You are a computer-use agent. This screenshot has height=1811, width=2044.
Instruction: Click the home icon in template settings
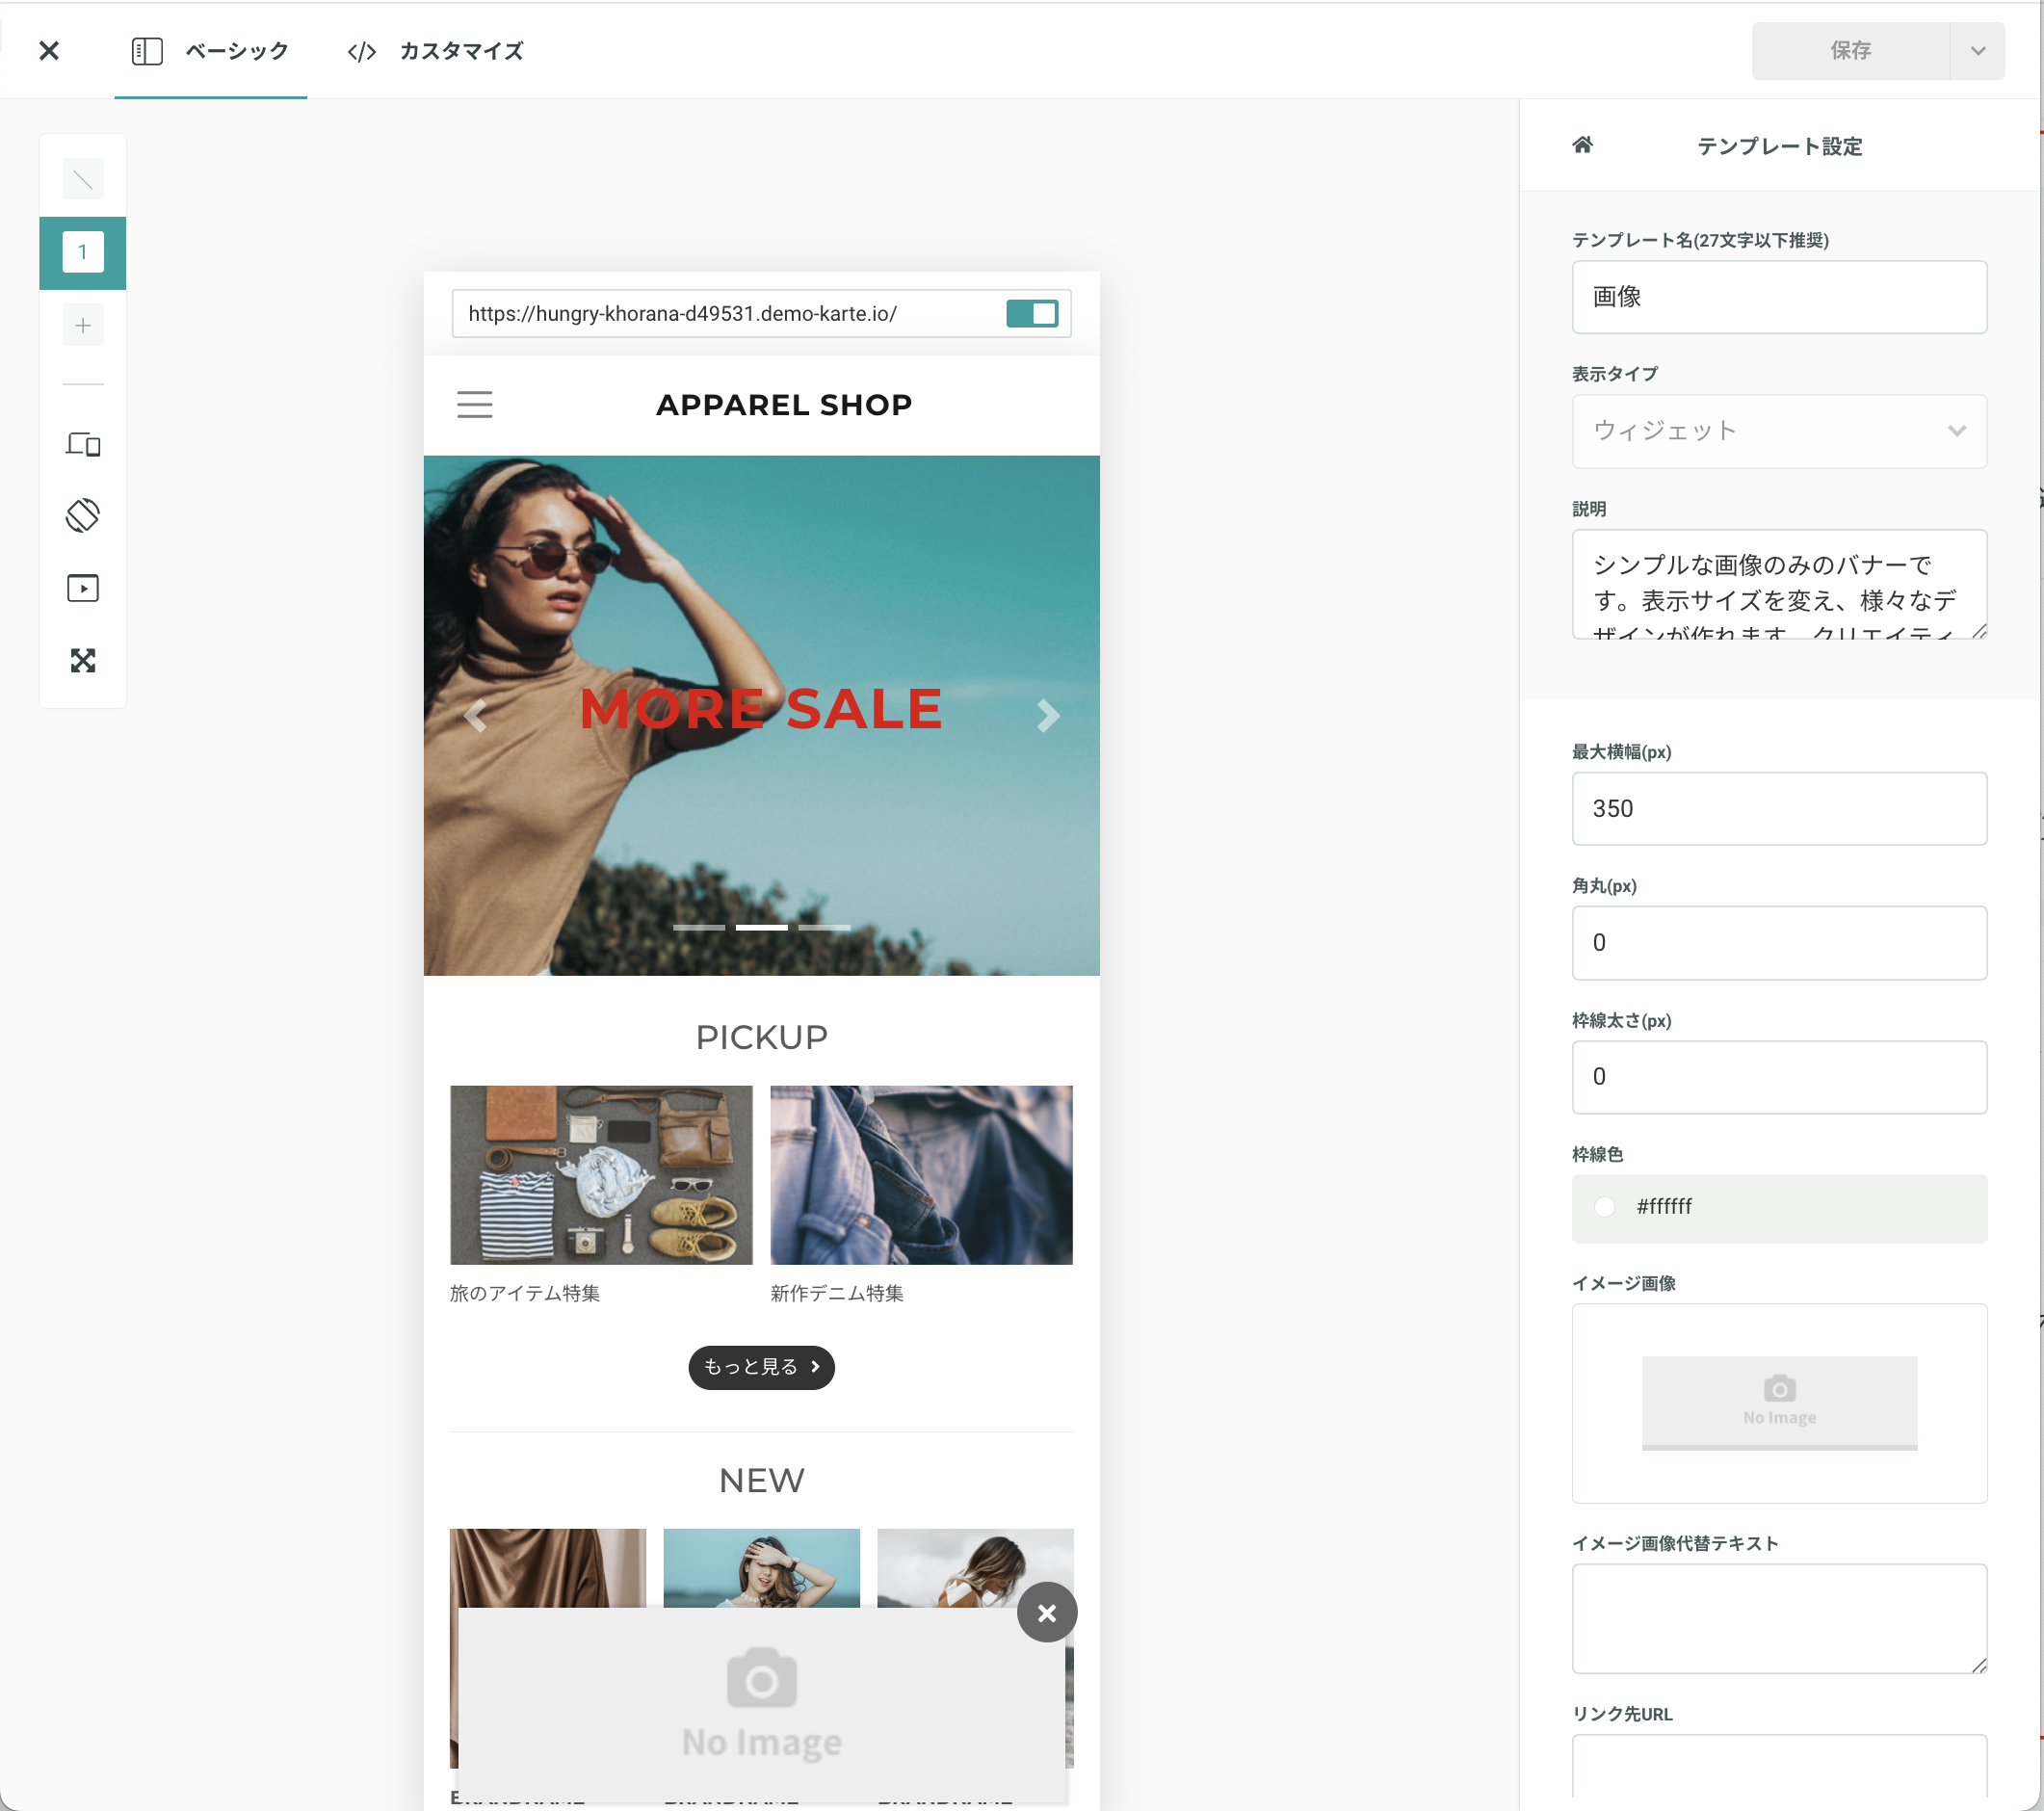(x=1582, y=145)
